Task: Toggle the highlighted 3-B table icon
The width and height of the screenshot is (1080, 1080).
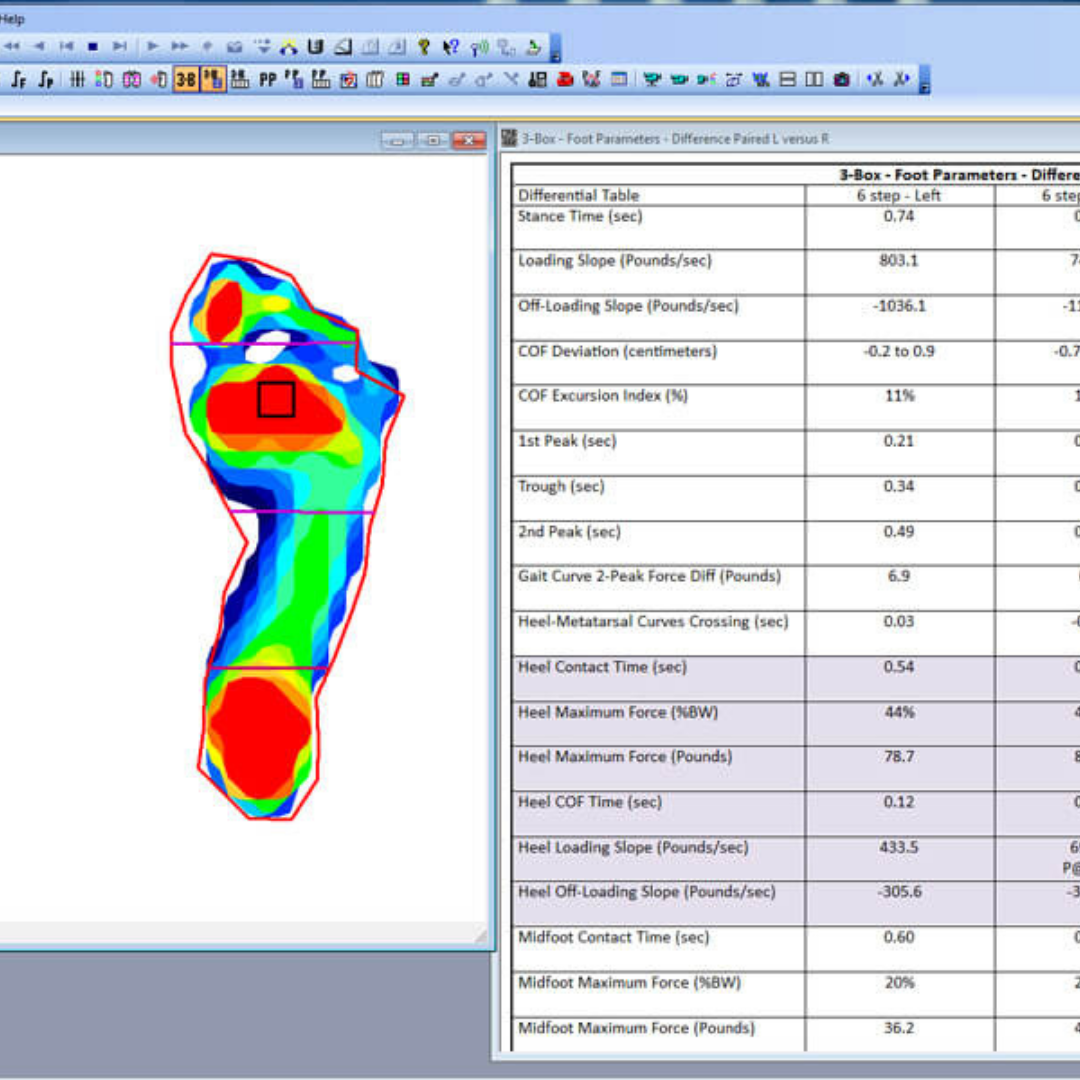Action: [213, 80]
